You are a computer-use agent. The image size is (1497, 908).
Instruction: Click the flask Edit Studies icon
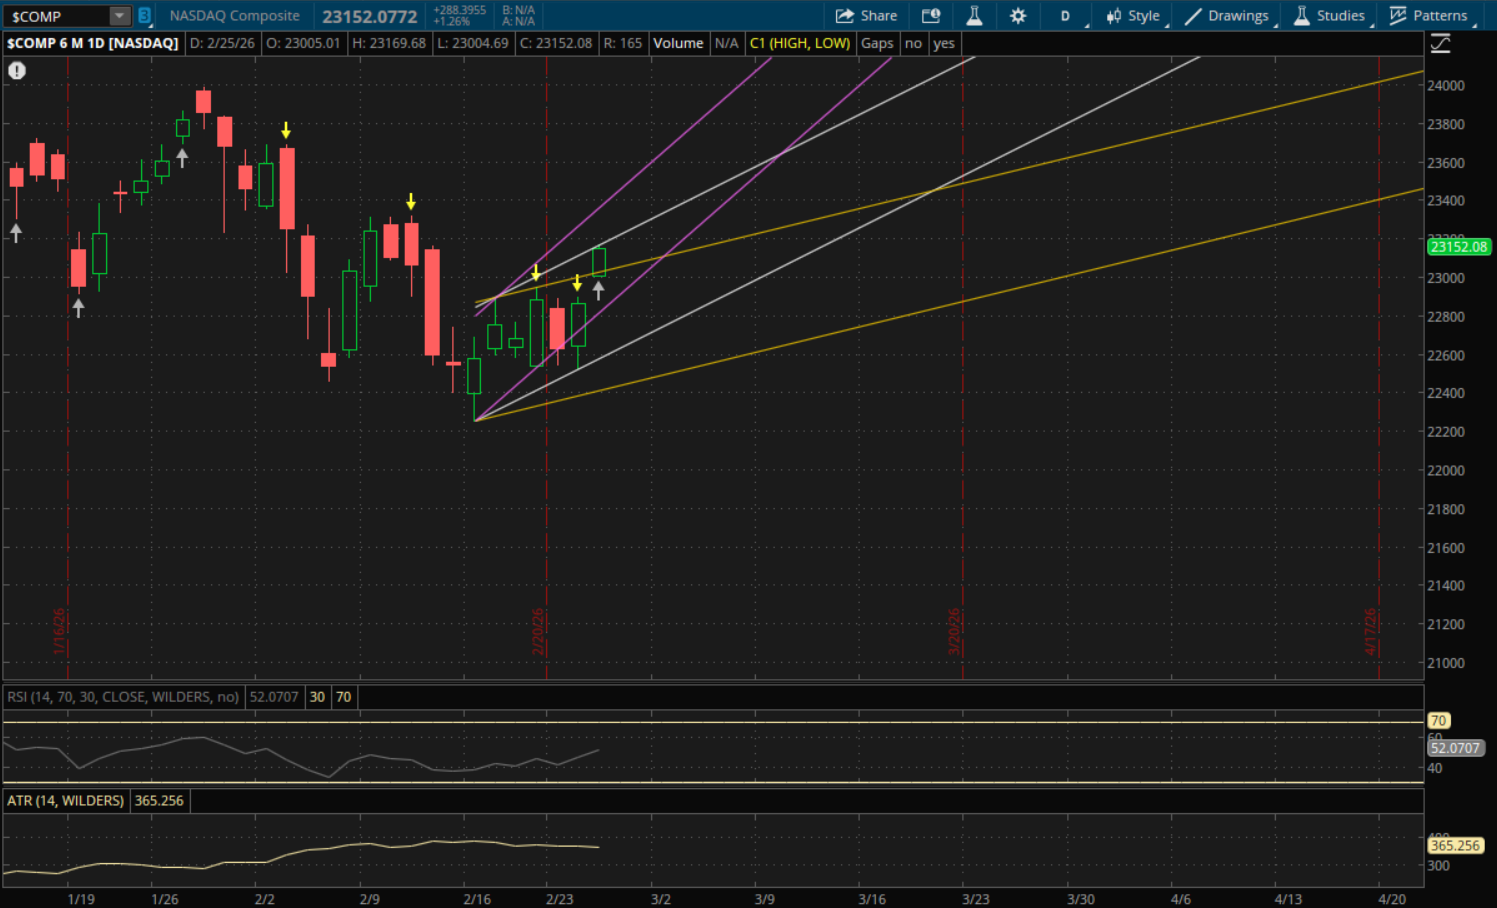point(973,15)
